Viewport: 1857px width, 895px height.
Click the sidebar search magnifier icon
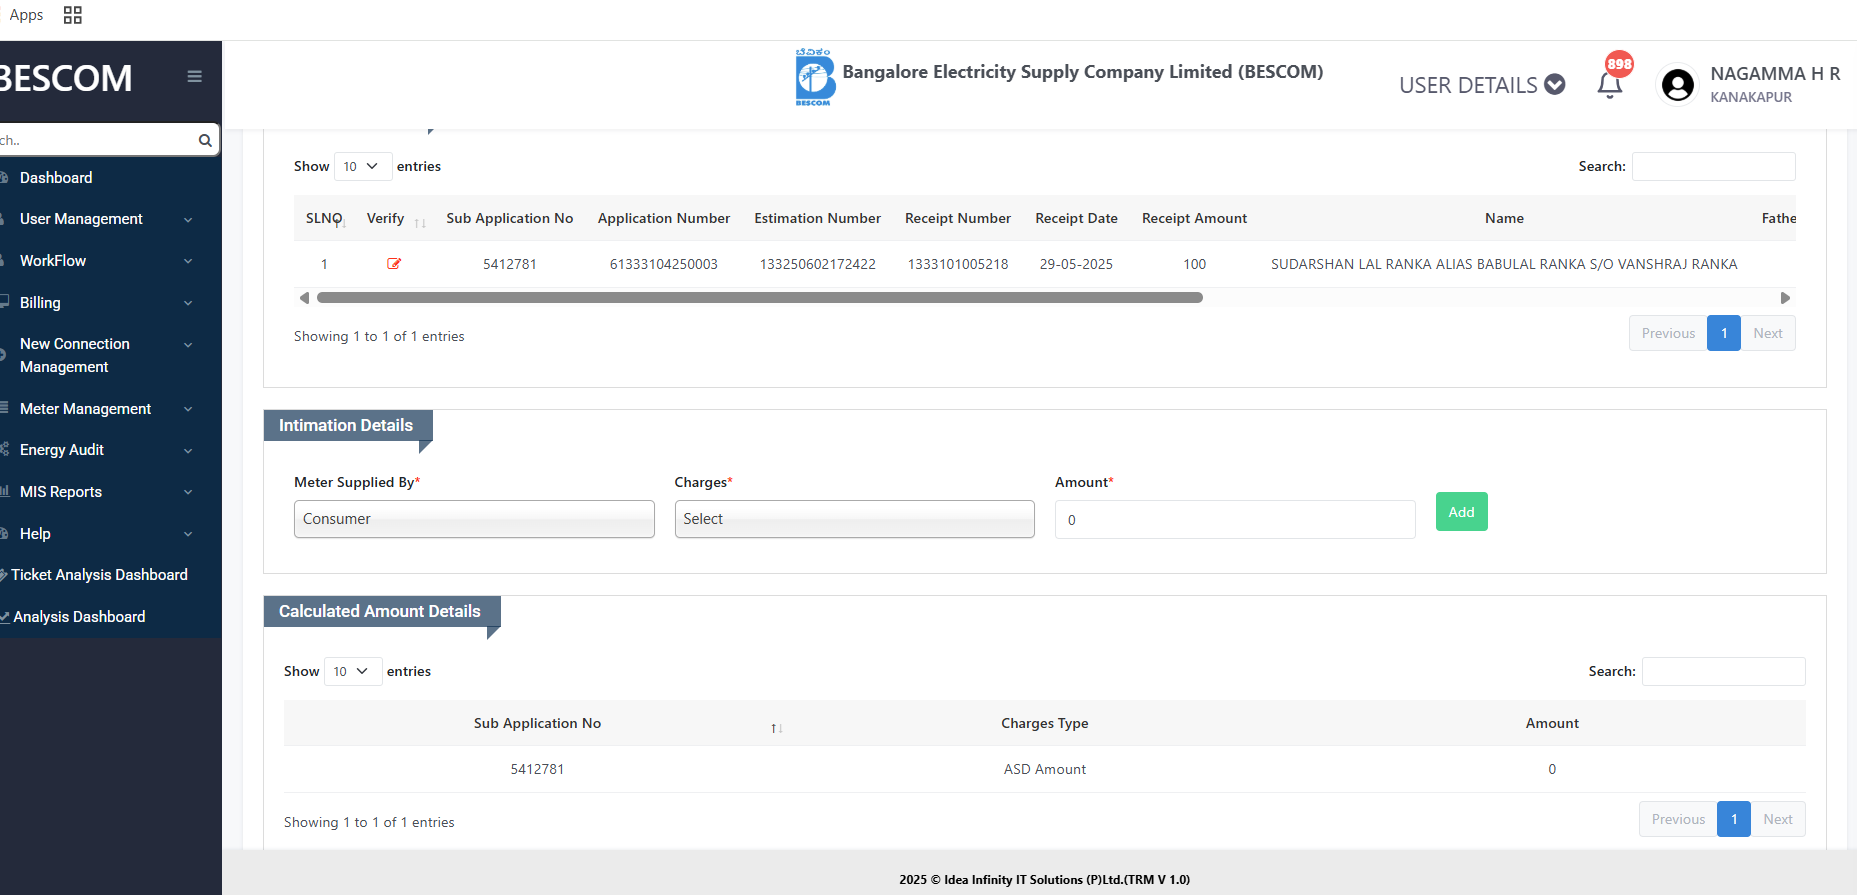click(205, 140)
